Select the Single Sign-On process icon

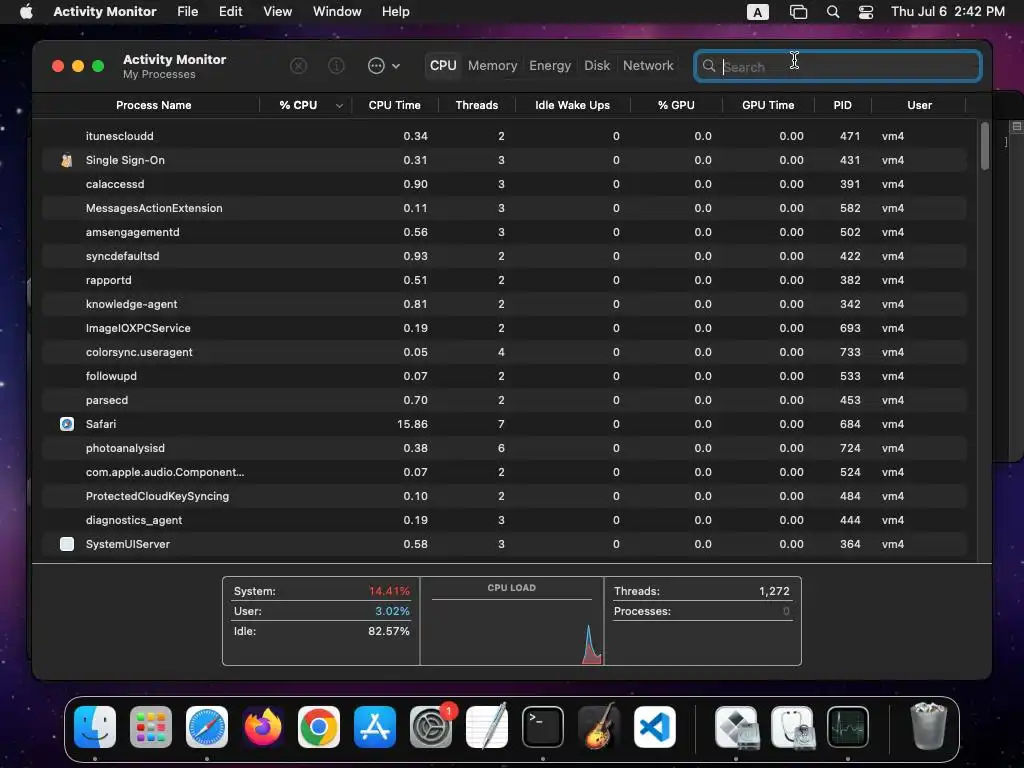(x=67, y=160)
